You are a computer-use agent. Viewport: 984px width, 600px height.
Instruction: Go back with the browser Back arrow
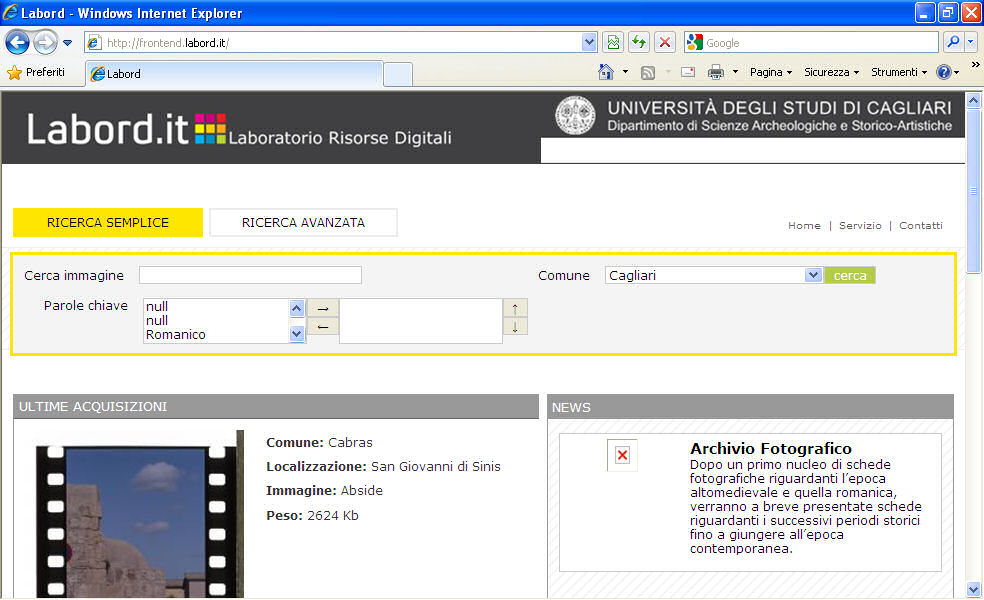click(17, 43)
